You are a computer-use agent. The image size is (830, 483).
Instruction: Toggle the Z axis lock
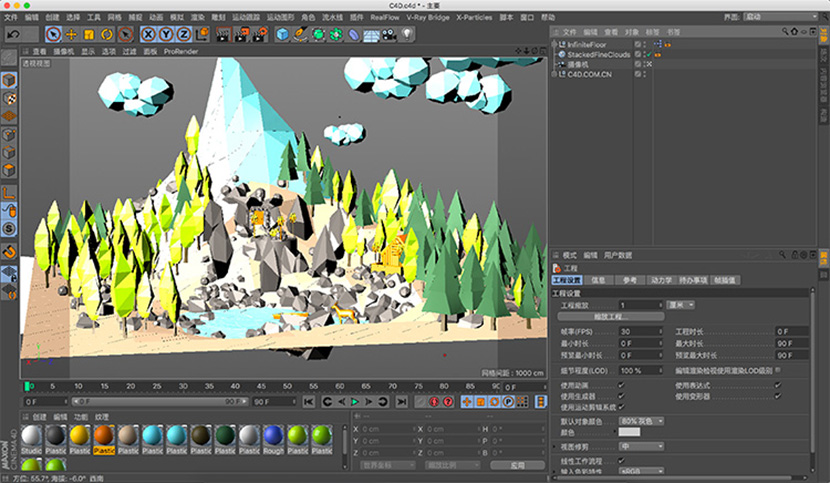tap(184, 34)
